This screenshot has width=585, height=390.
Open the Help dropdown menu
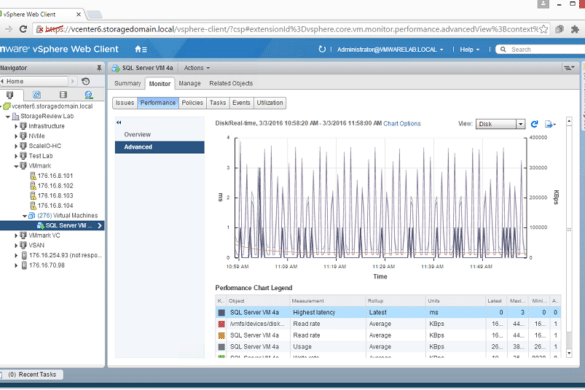coord(469,49)
